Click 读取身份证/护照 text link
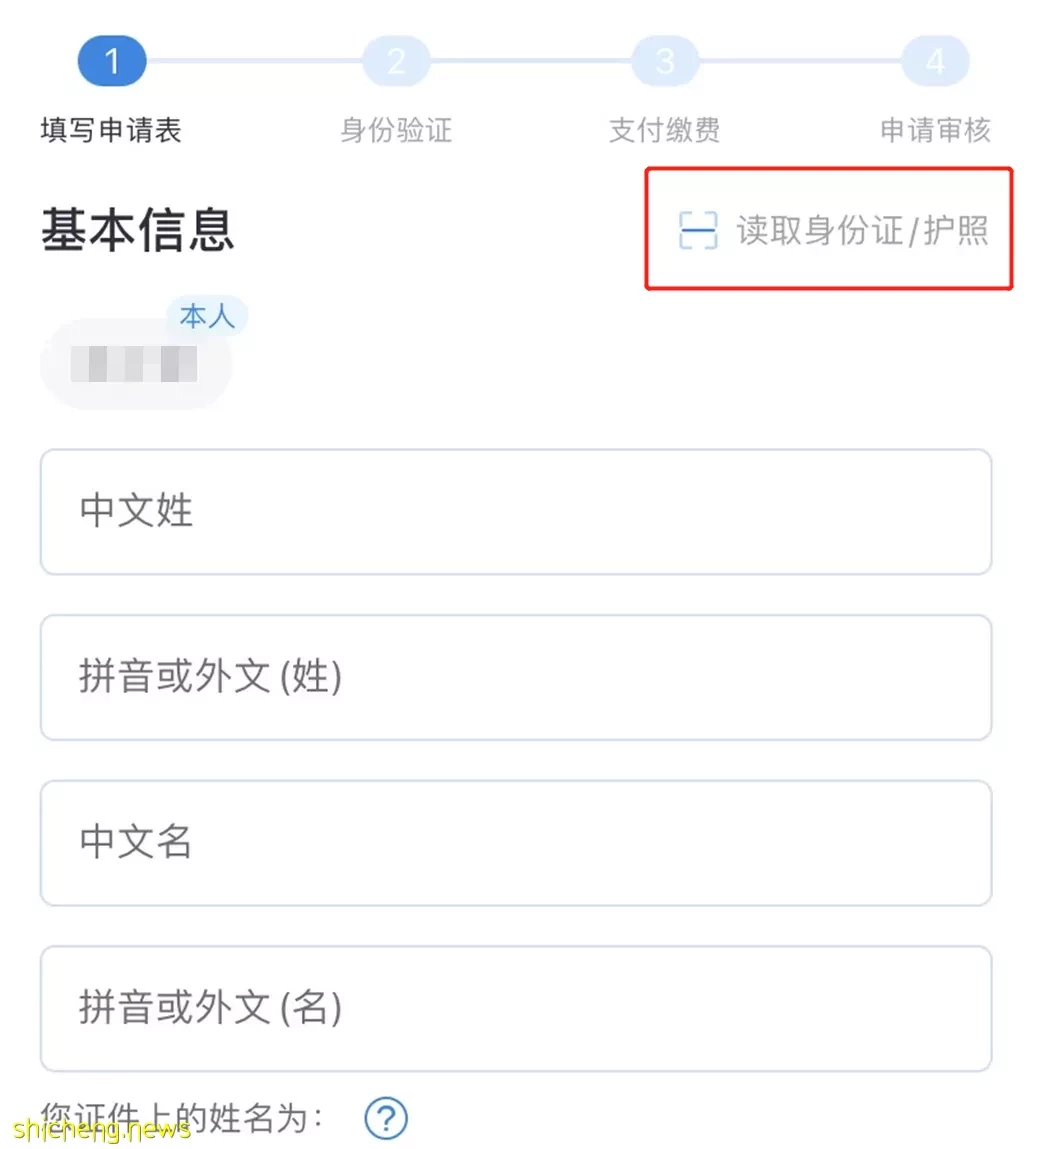 (x=863, y=230)
